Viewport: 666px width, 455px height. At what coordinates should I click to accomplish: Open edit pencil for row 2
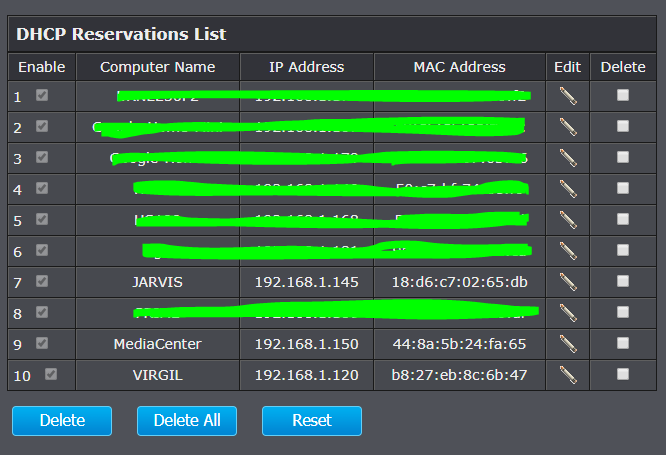(x=568, y=127)
